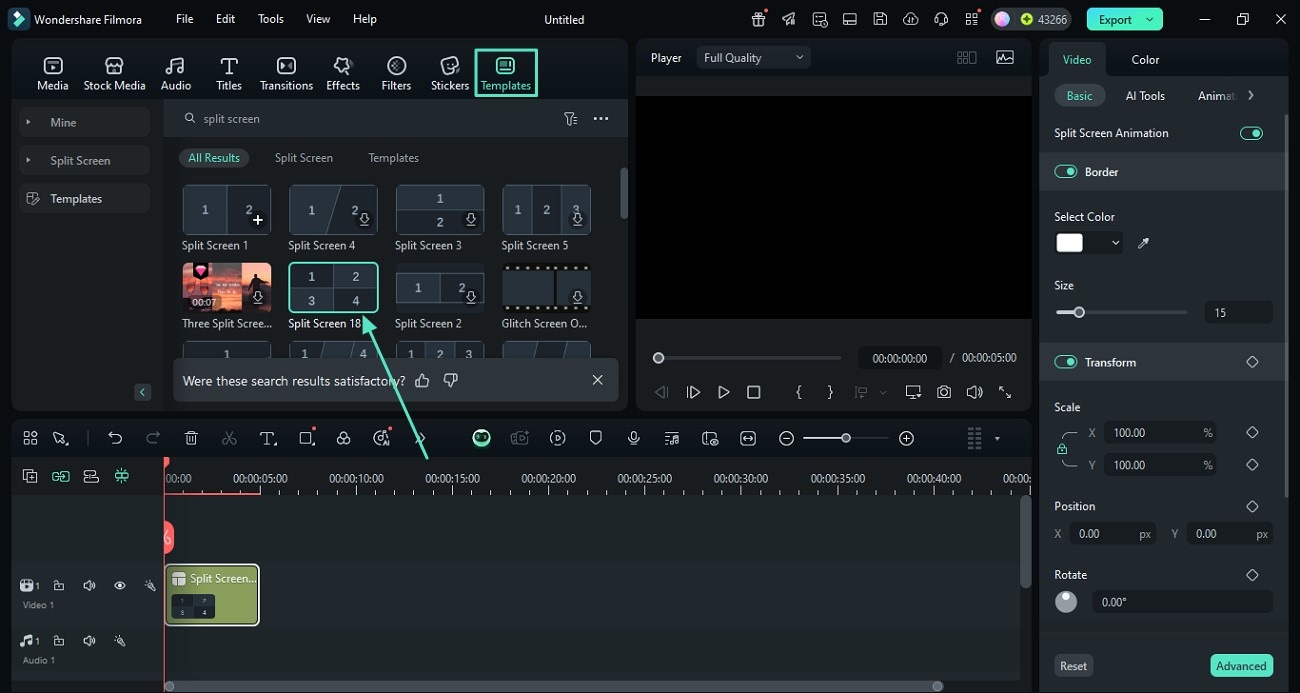Turn off the Border toggle

1066,172
